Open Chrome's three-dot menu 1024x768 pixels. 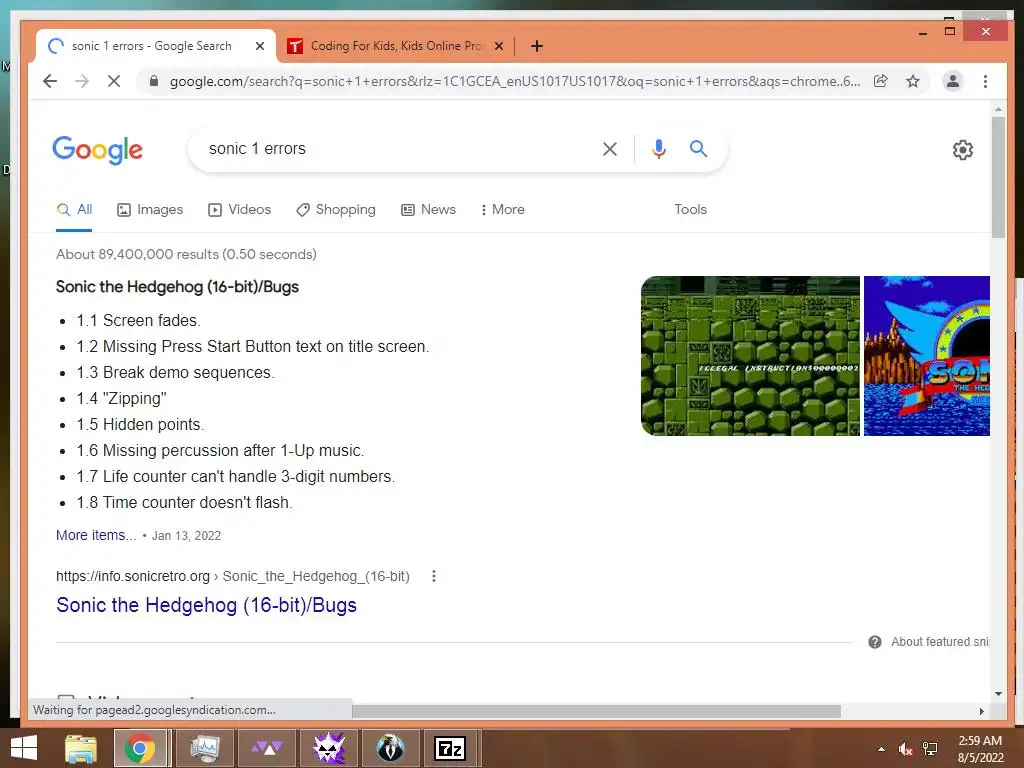(x=985, y=81)
